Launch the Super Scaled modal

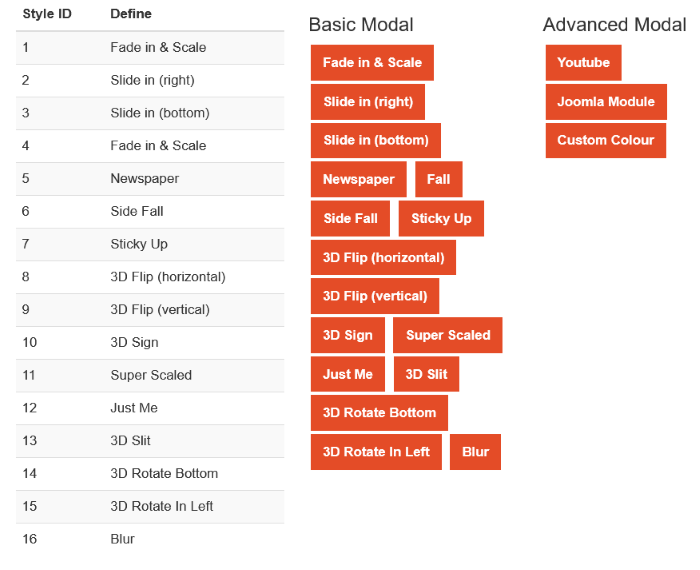[448, 336]
